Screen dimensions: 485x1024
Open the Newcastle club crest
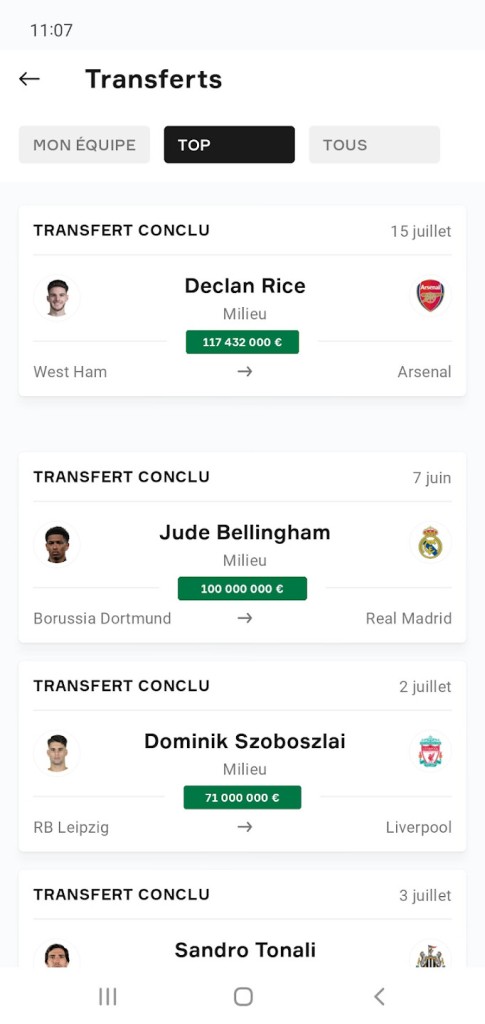click(430, 955)
